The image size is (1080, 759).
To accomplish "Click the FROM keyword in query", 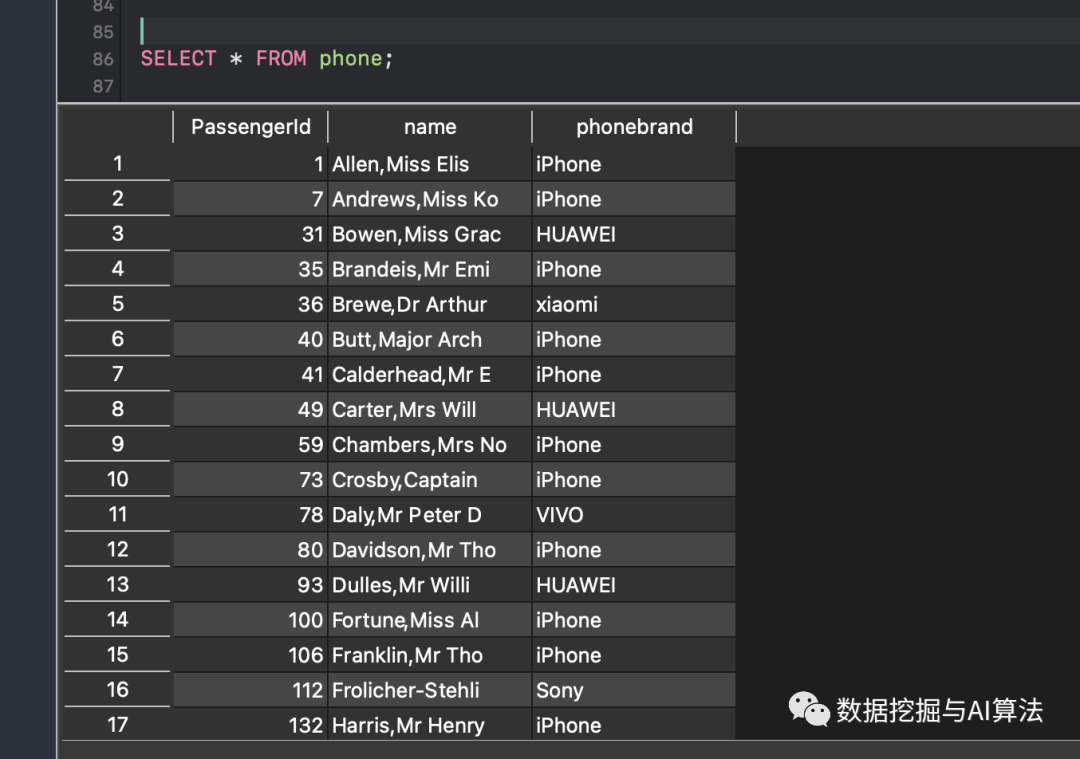I will [x=281, y=59].
